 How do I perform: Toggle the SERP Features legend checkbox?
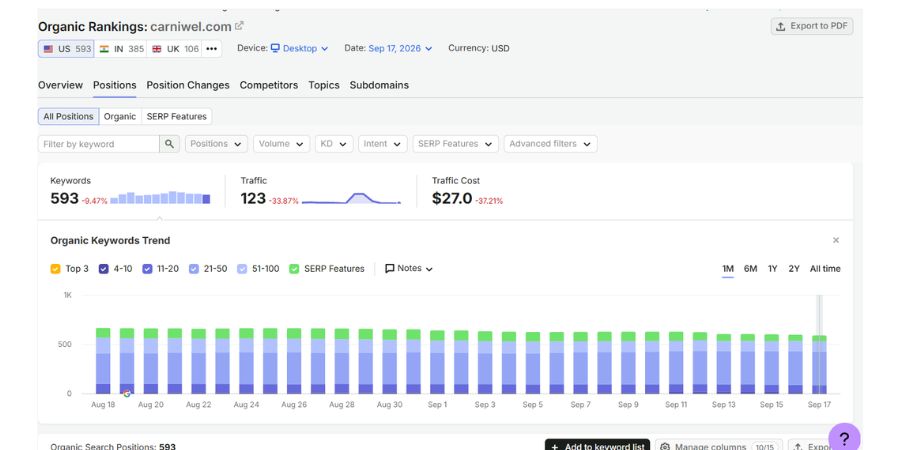tap(294, 269)
